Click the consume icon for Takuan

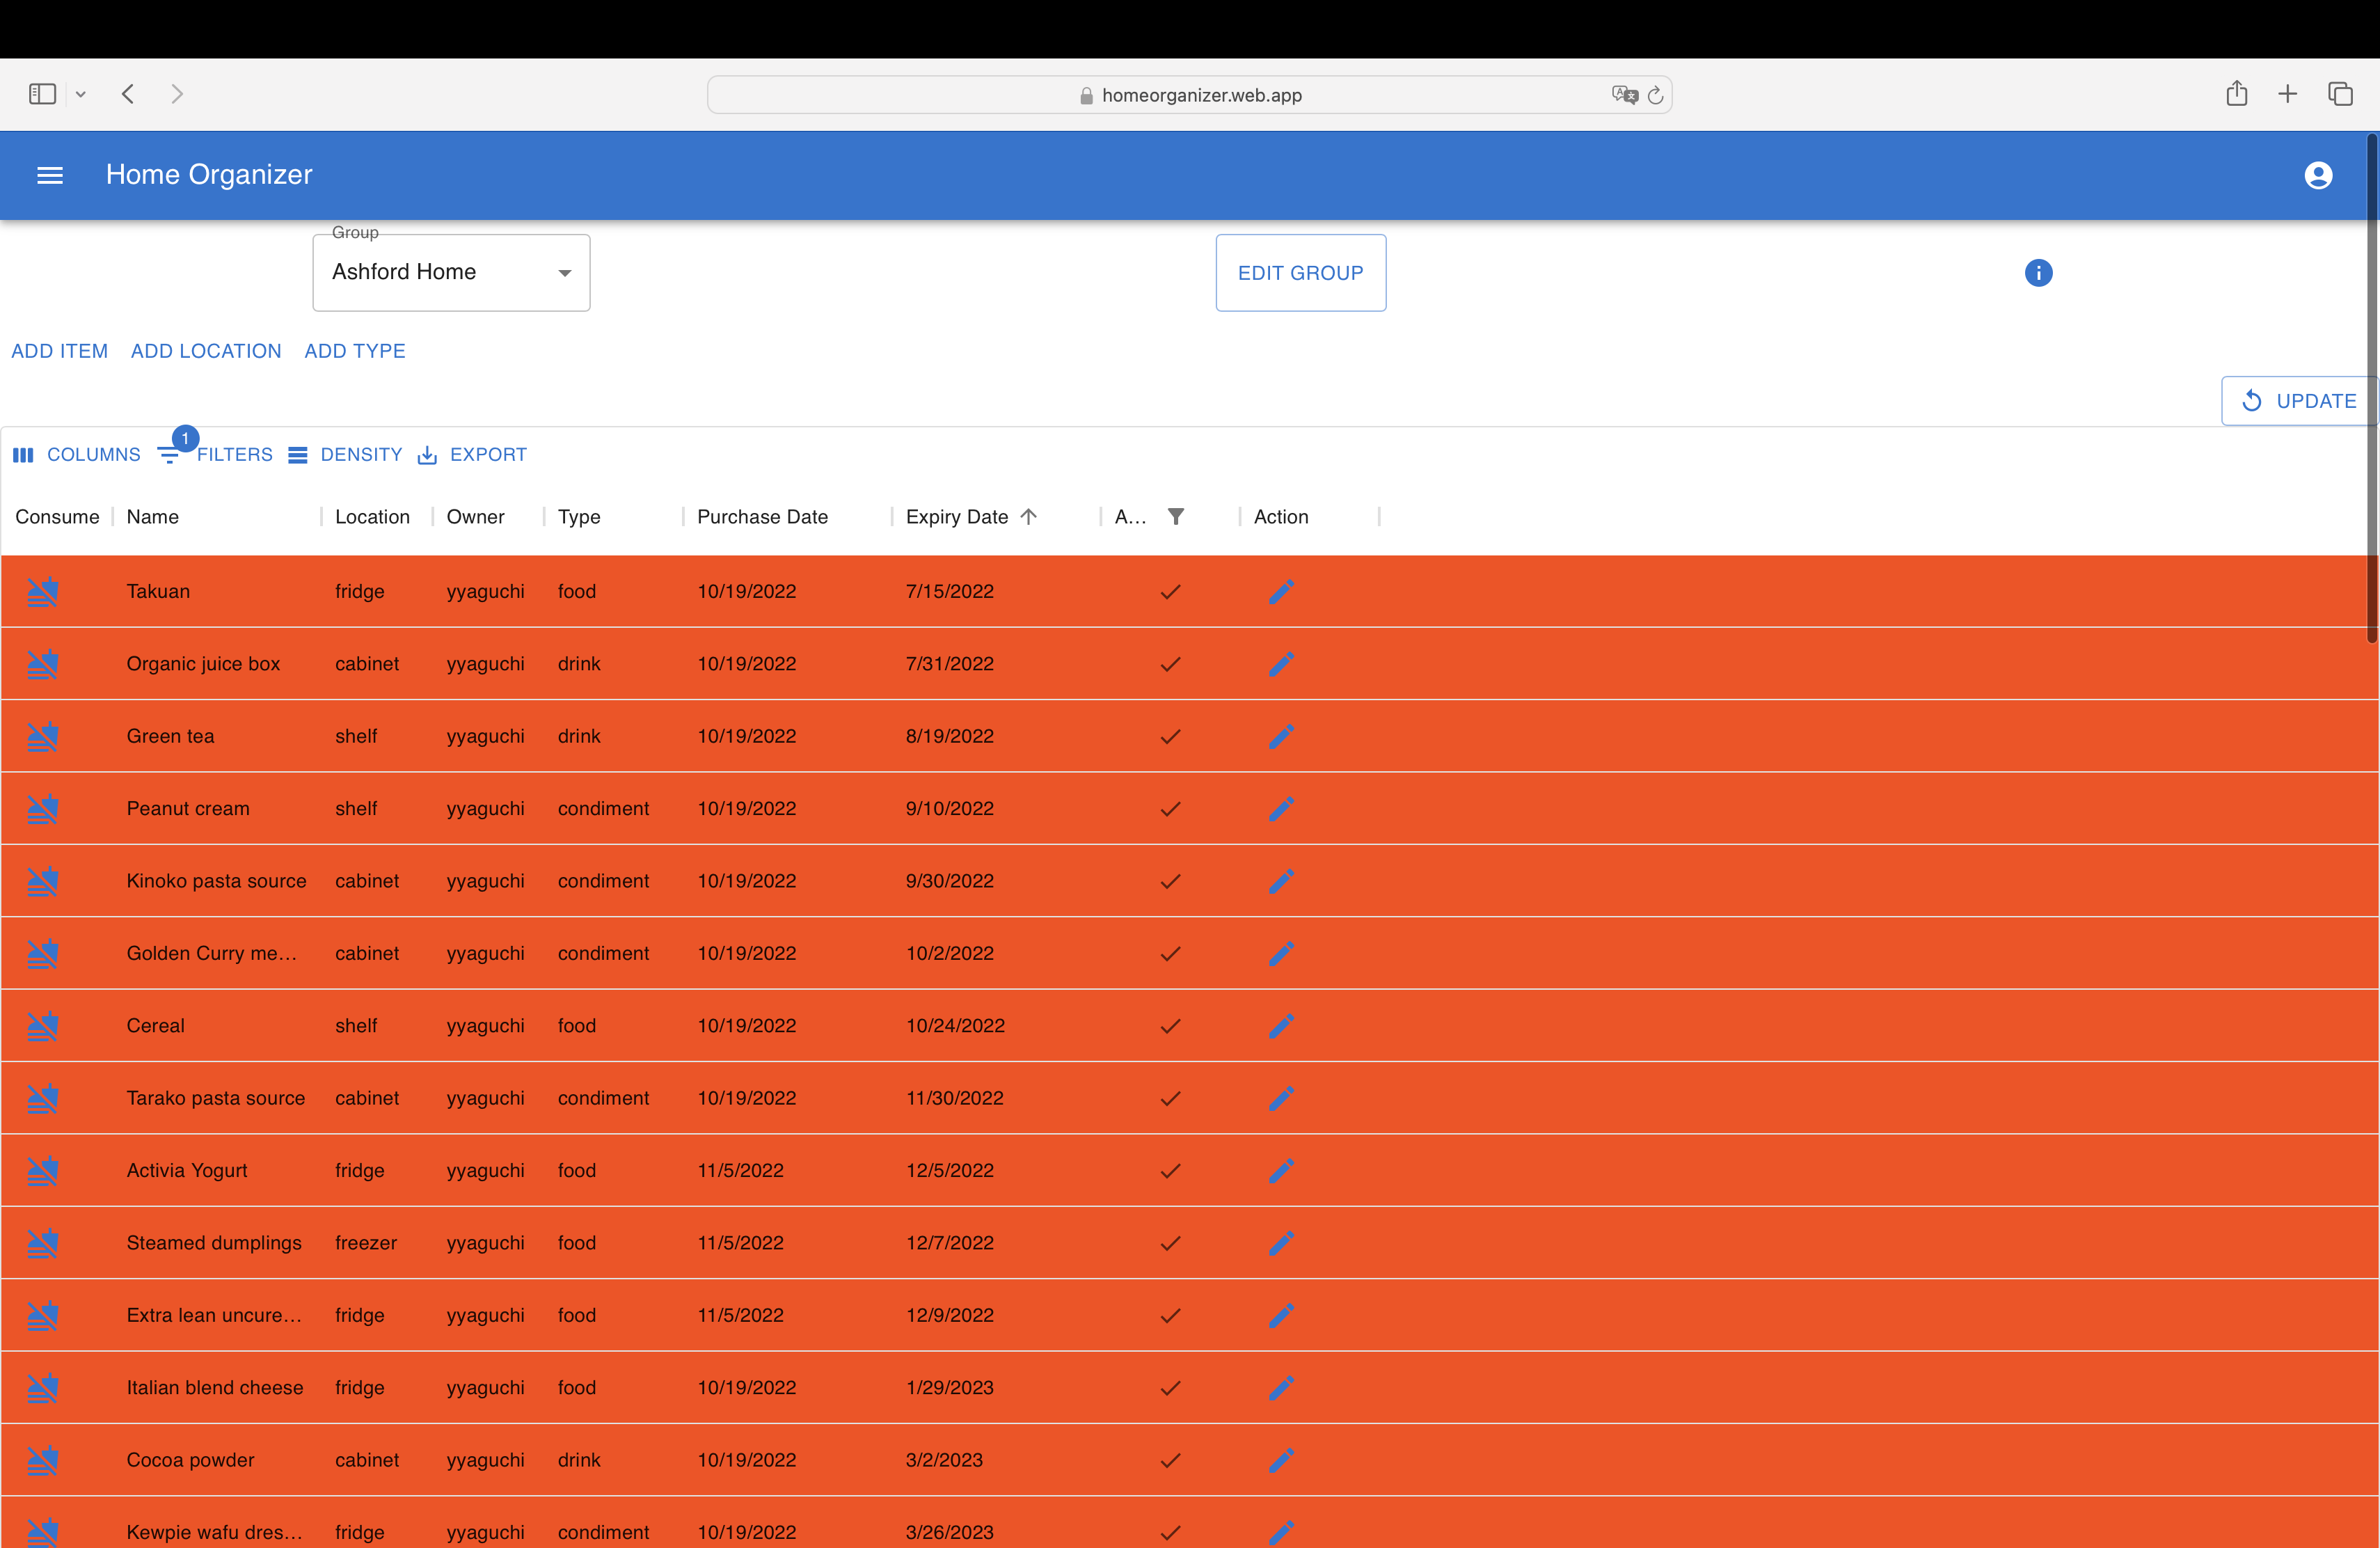pos(43,591)
